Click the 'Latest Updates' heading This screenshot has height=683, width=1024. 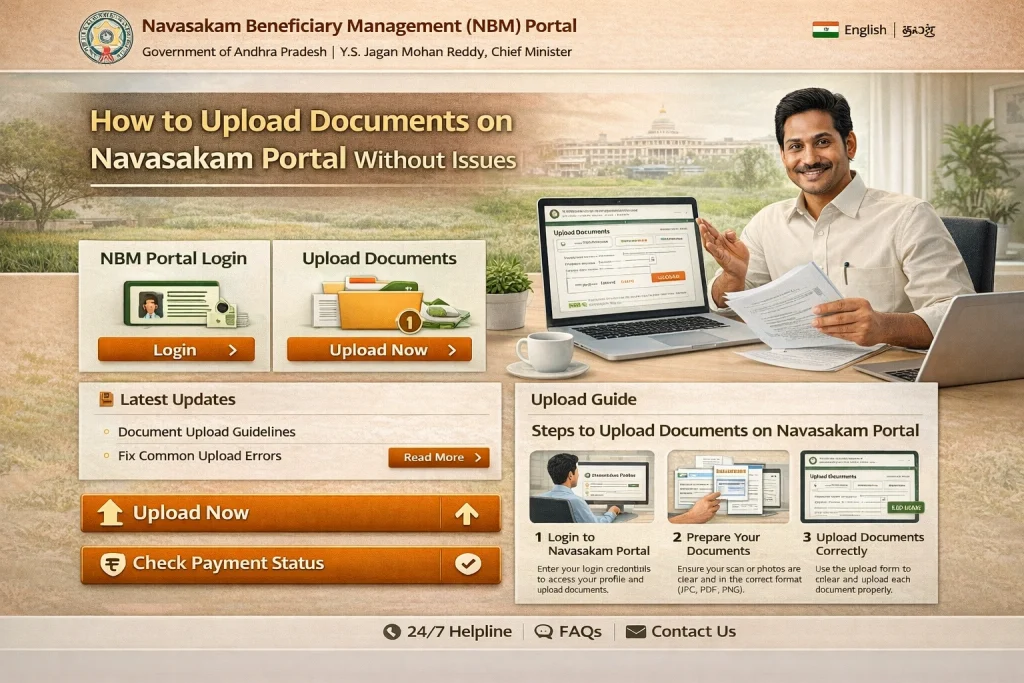(x=178, y=399)
